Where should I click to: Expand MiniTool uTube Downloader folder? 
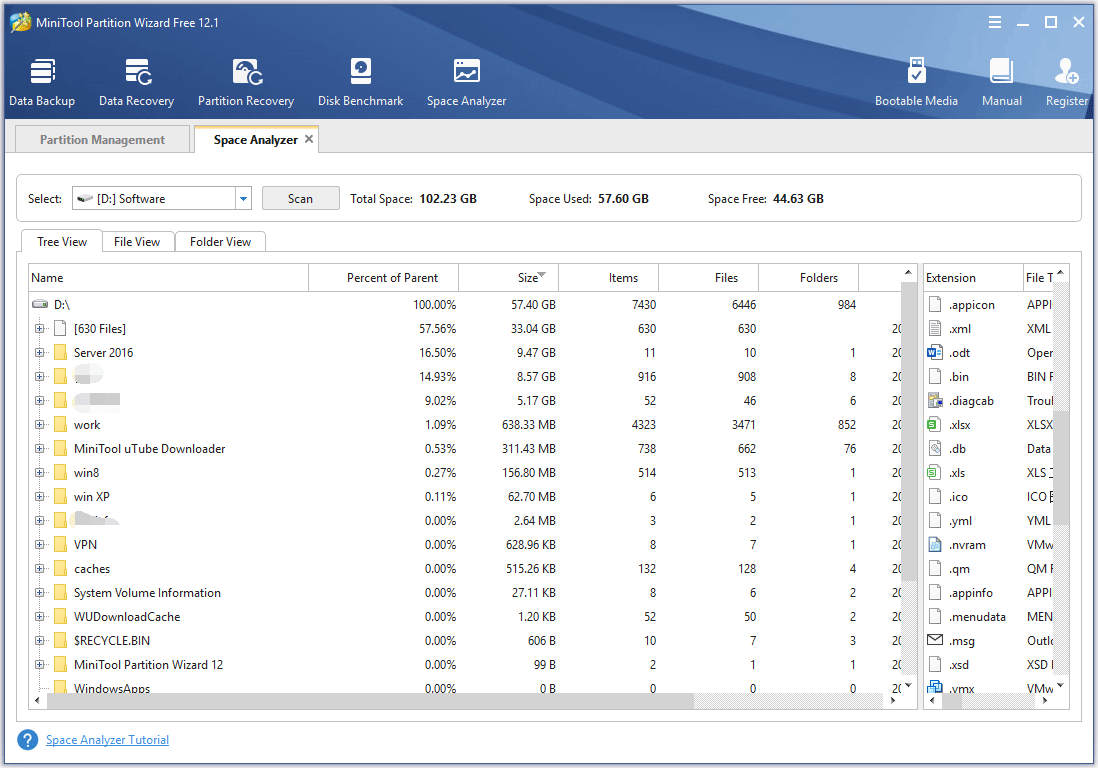(x=39, y=448)
